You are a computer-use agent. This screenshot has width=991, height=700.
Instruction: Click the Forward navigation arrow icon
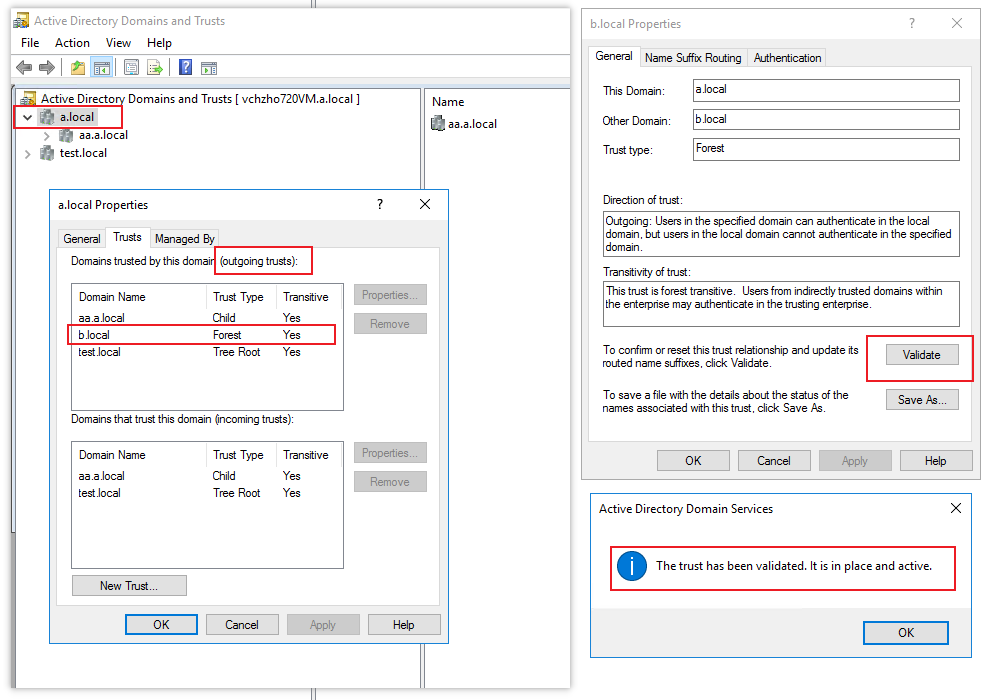tap(47, 67)
